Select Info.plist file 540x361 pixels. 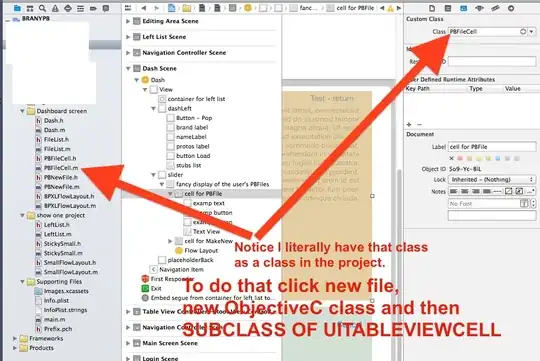coord(56,301)
